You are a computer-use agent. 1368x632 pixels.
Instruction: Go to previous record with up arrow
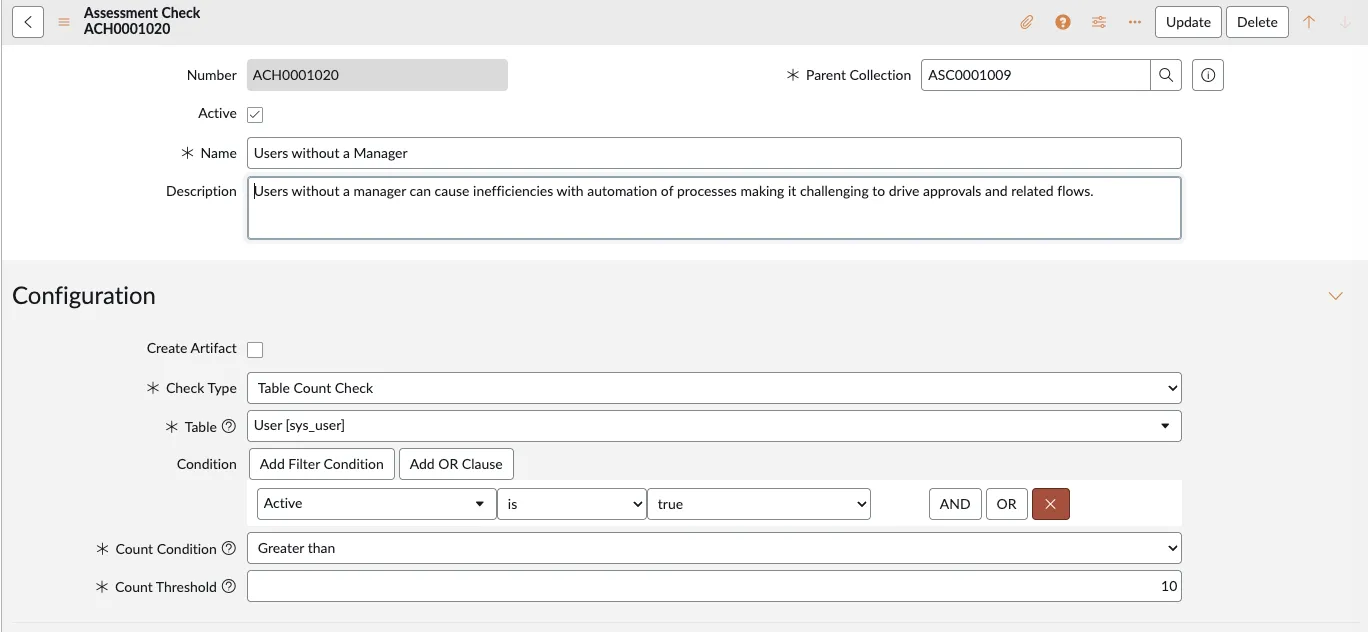point(1309,22)
